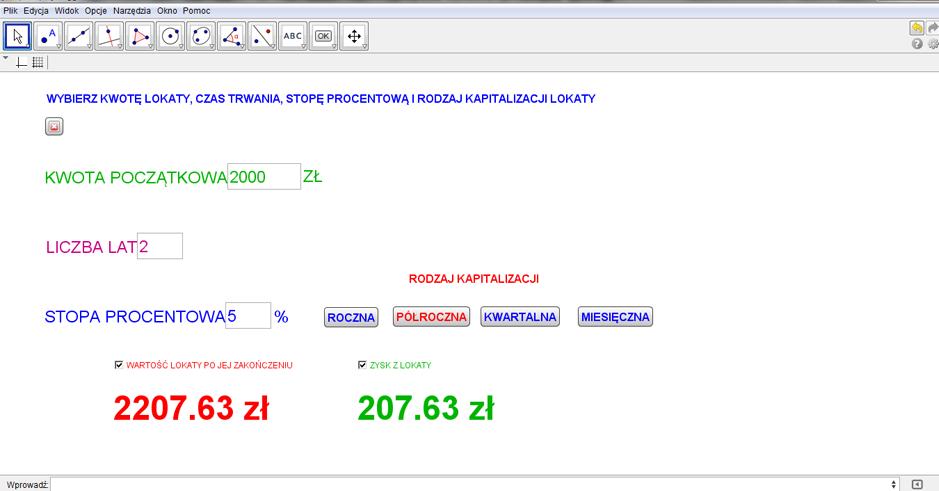Click the STOPA PROCENTOWA field with 5
The width and height of the screenshot is (939, 491).
[248, 316]
